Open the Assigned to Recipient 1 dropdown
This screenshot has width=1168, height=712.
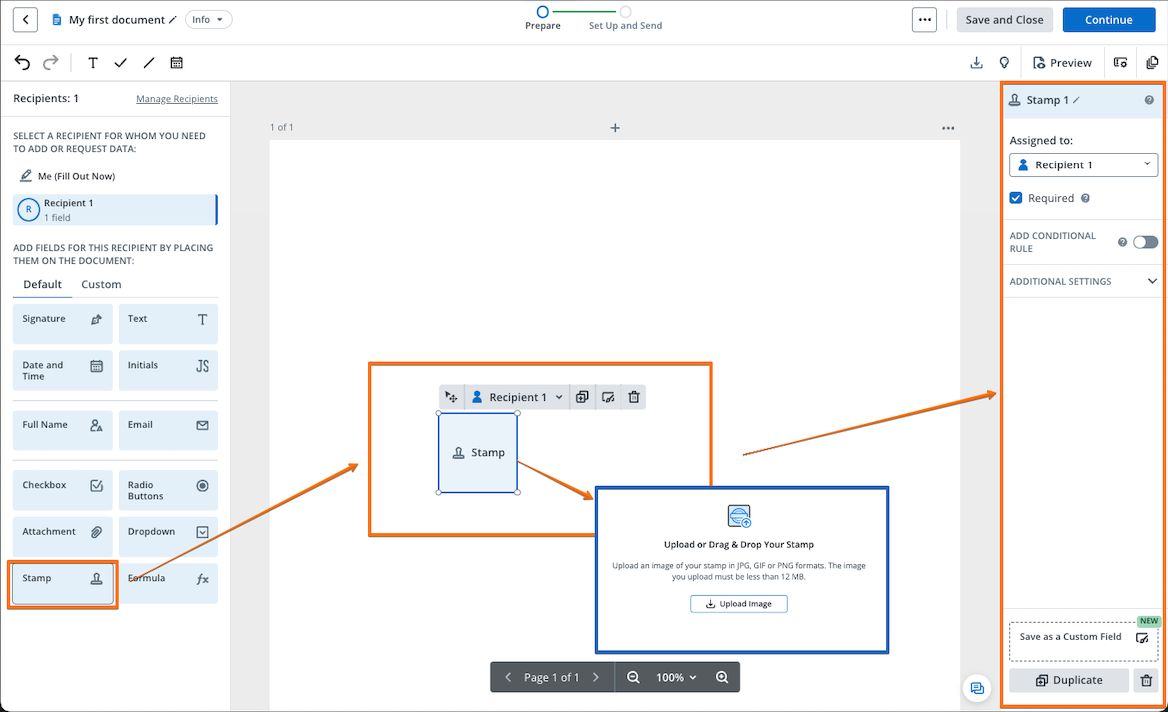[x=1083, y=165]
